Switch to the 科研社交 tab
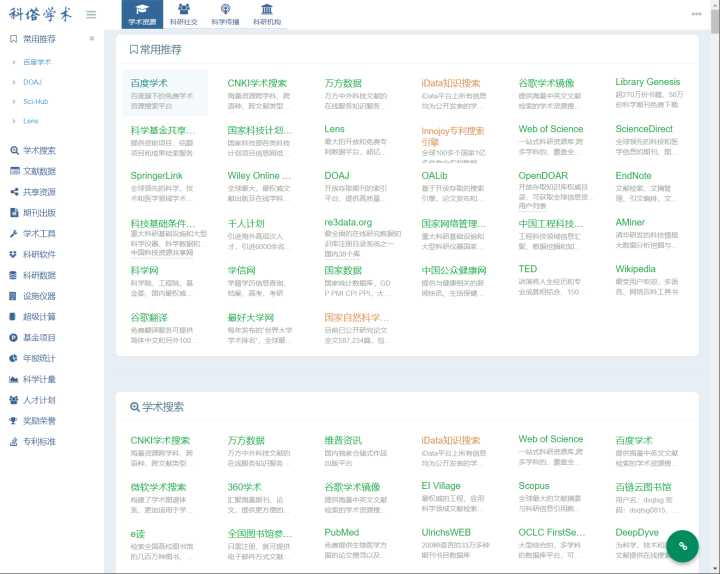The image size is (720, 574). [184, 14]
